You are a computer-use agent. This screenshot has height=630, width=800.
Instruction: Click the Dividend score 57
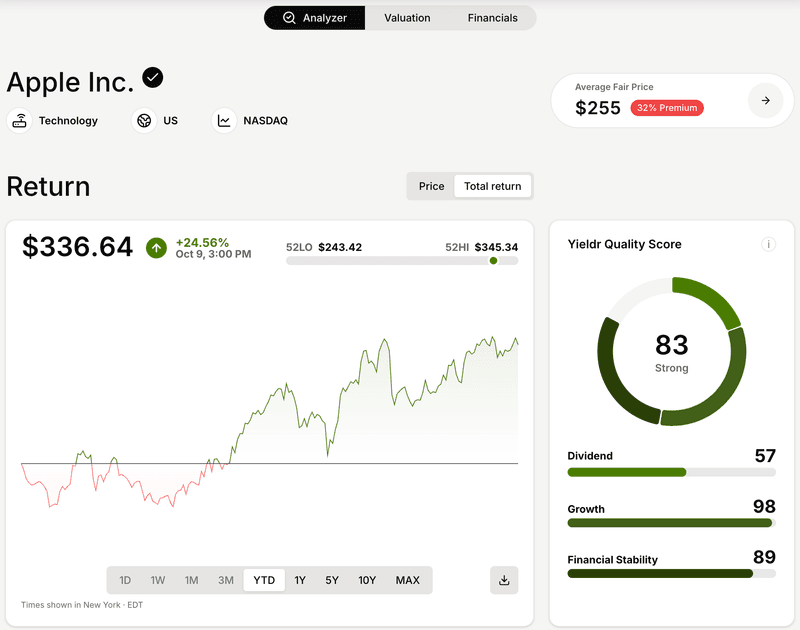(765, 456)
